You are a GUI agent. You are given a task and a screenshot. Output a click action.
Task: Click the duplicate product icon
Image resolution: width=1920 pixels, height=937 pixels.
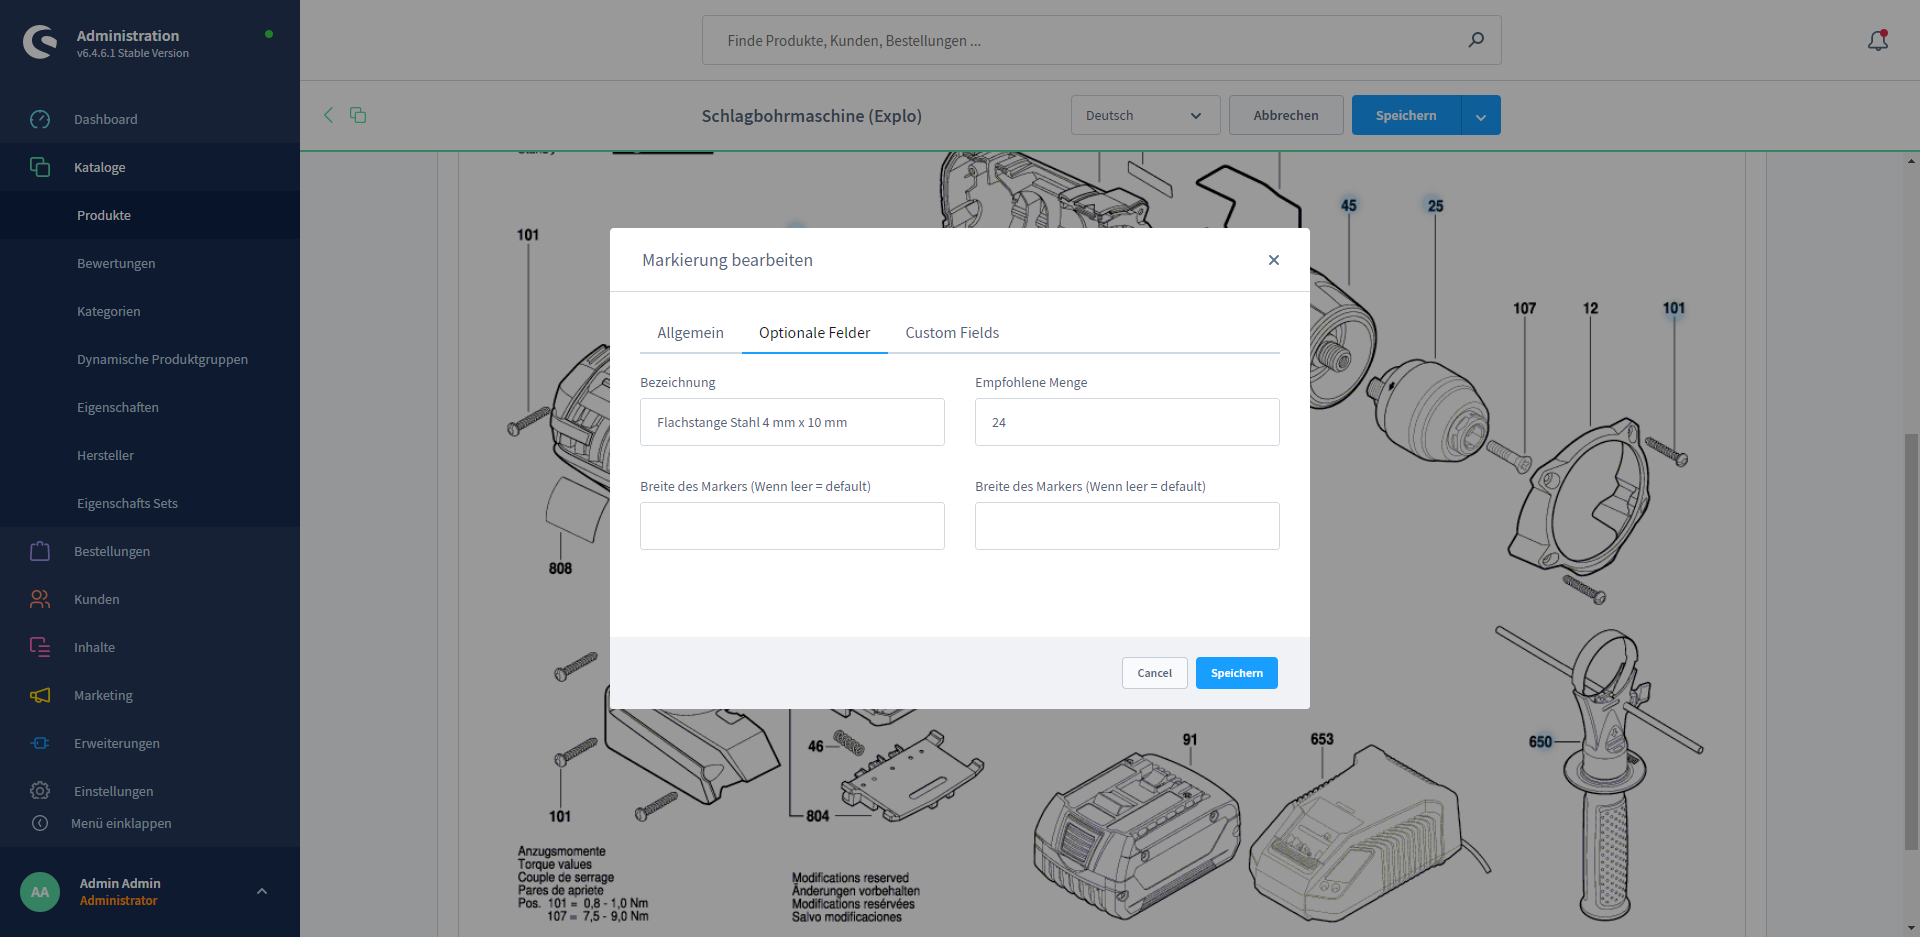click(x=358, y=115)
